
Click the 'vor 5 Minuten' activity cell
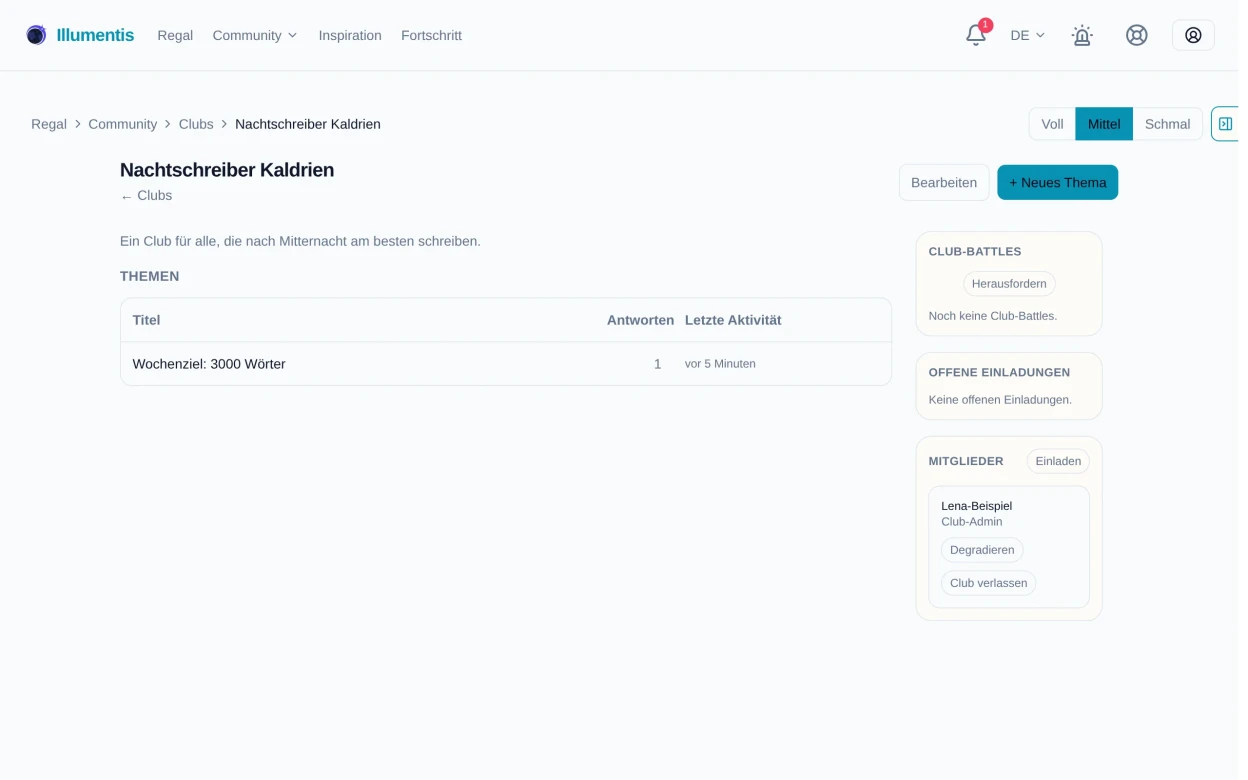720,364
